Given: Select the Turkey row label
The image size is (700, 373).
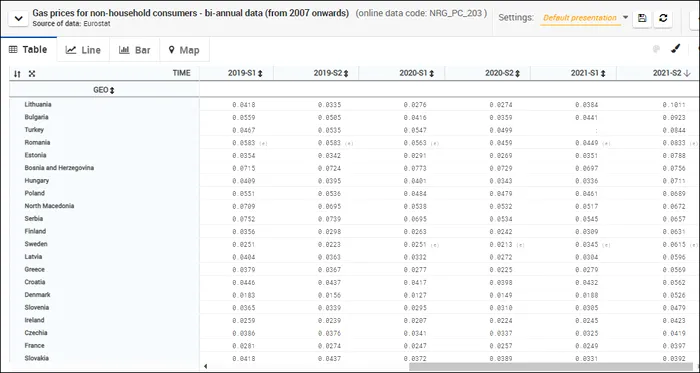Looking at the screenshot, I should point(34,130).
